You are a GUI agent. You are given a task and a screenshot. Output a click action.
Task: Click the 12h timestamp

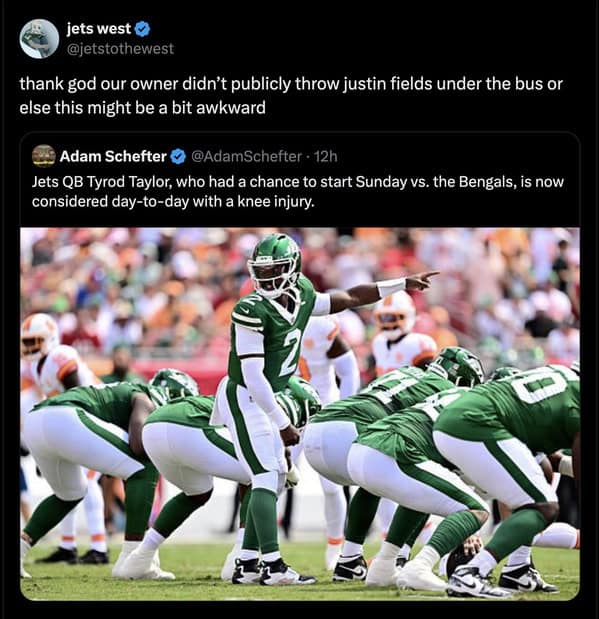click(326, 156)
